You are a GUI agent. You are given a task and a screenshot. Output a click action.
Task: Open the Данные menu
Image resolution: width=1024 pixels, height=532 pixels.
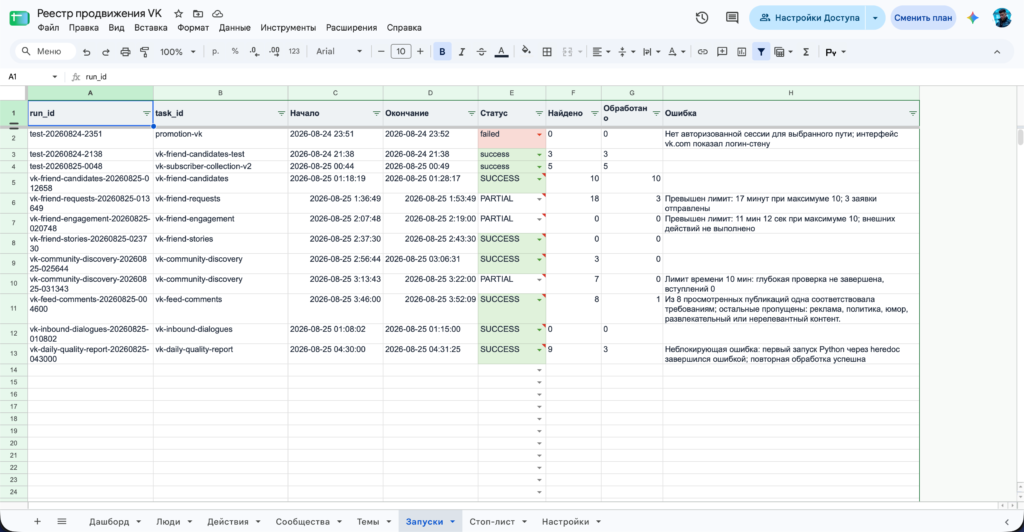[x=234, y=27]
